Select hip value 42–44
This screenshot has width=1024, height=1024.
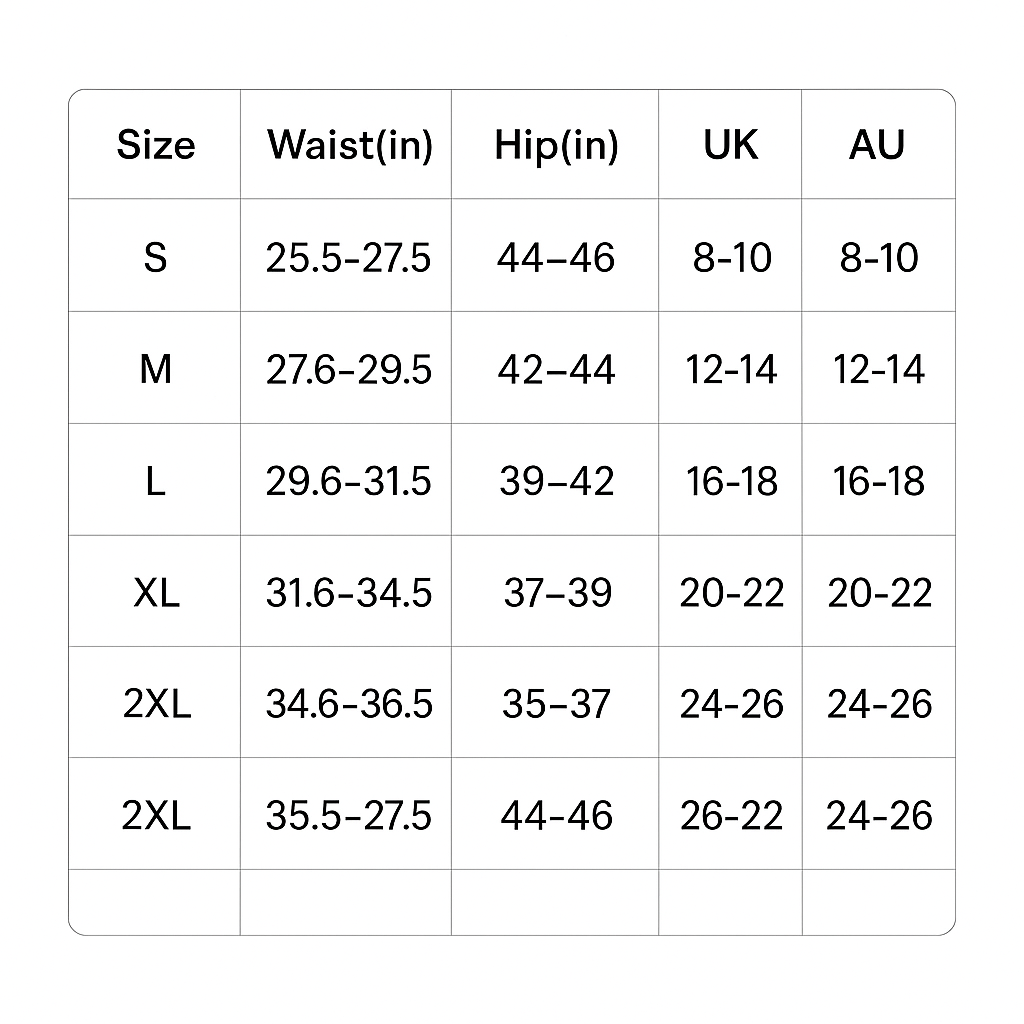click(556, 370)
